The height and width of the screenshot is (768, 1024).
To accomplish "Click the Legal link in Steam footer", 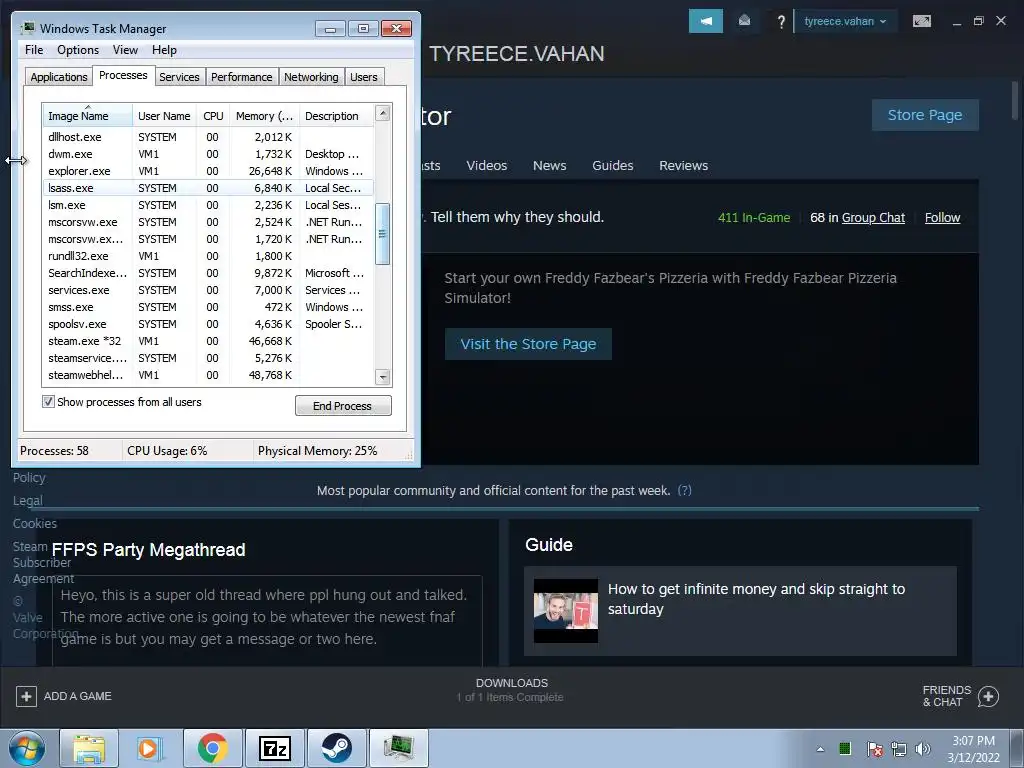I will 27,500.
